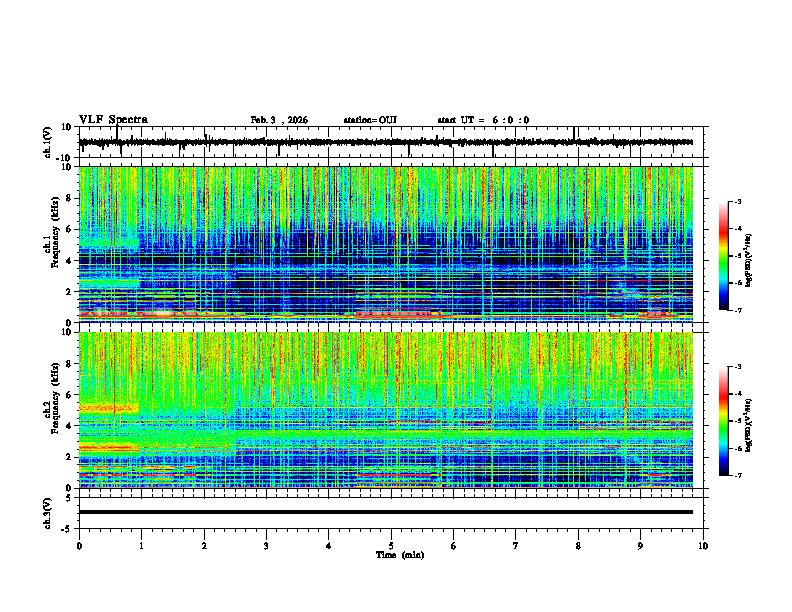792x612 pixels.
Task: Click the ch.1 "Frequency (kHz)" axis label
Action: [x=55, y=233]
